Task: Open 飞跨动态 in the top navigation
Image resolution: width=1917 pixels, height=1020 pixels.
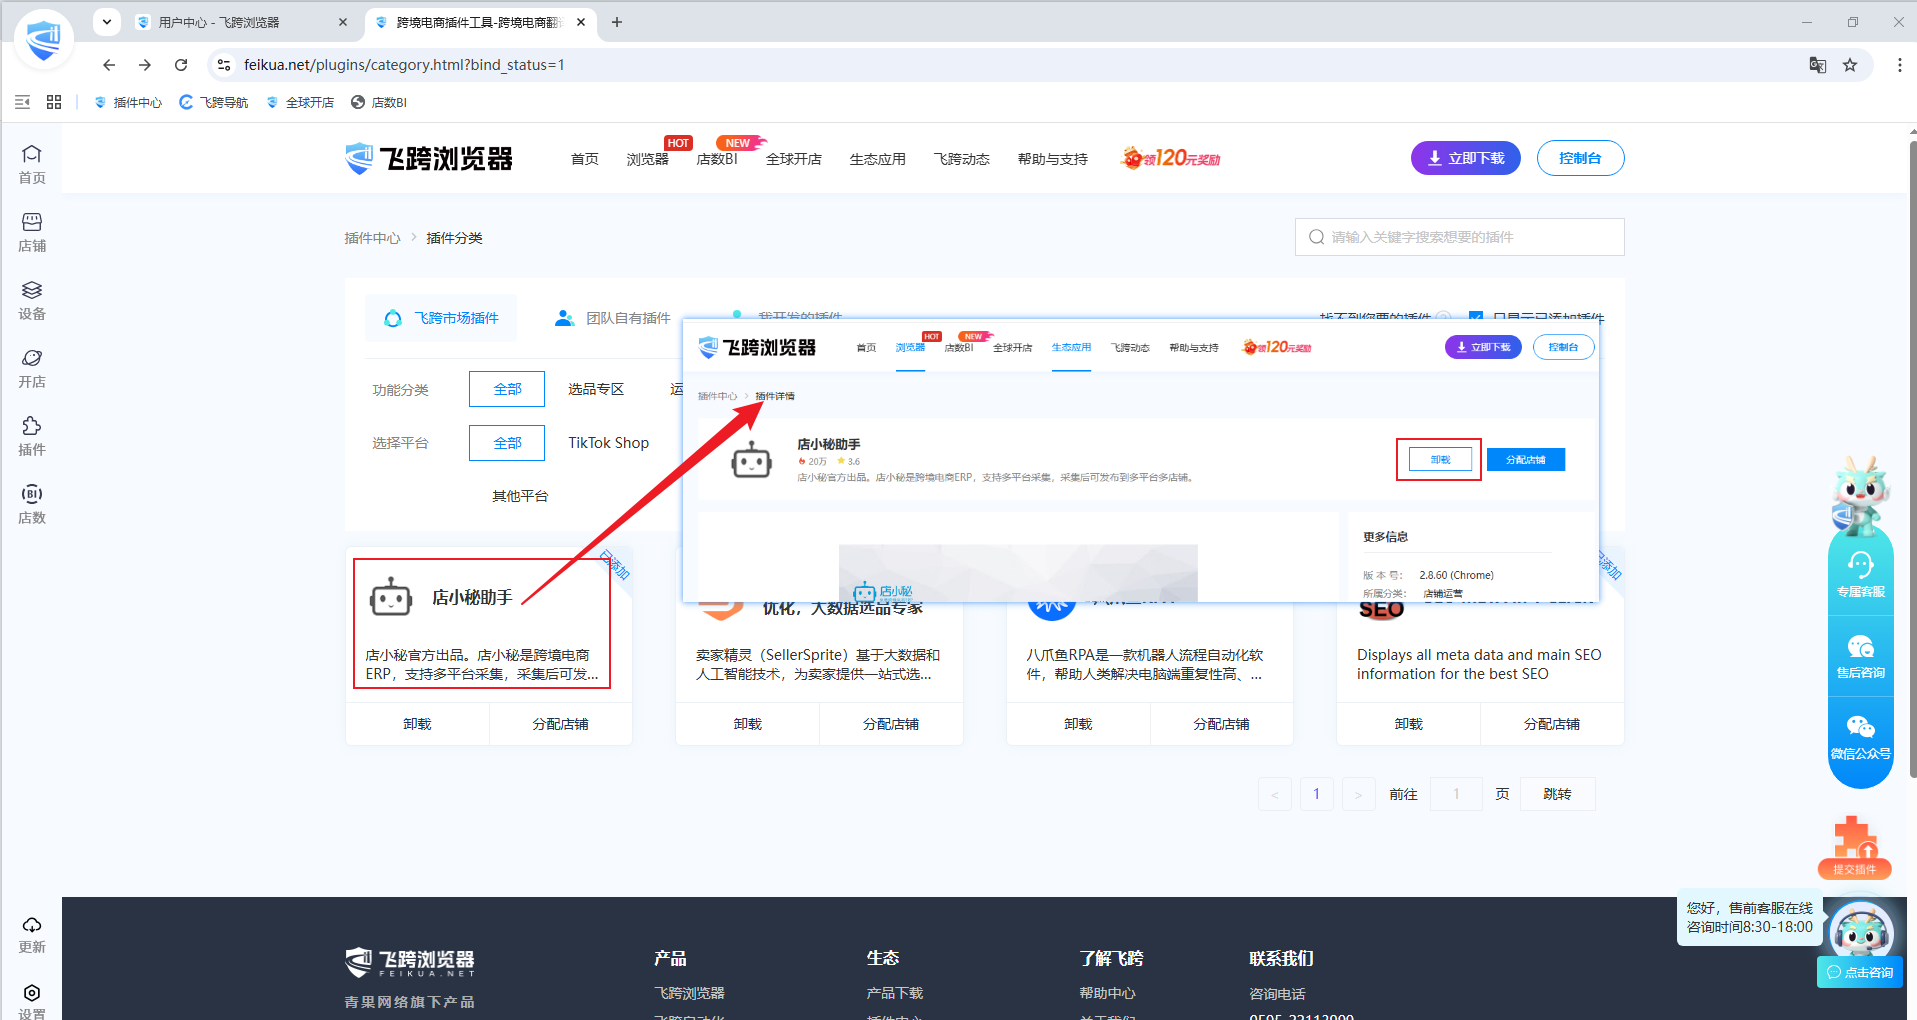Action: (x=962, y=159)
